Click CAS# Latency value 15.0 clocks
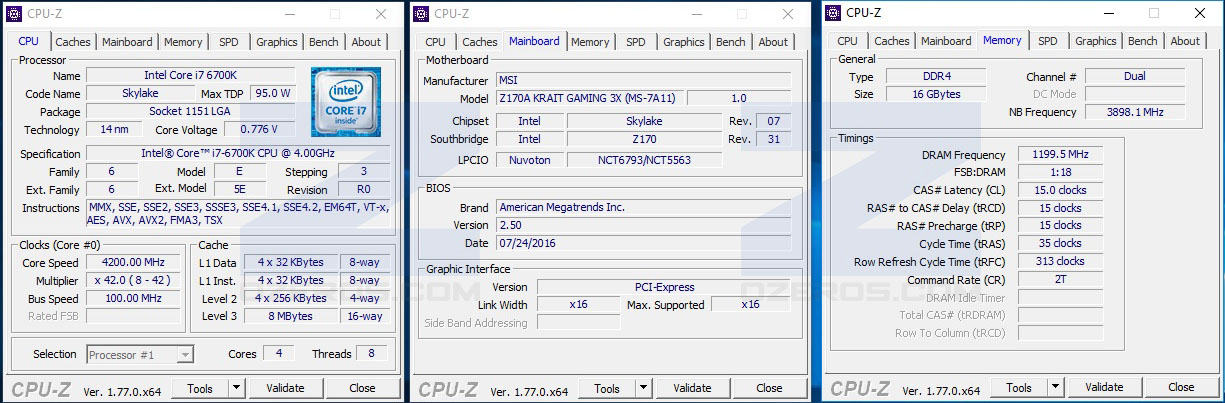 1060,190
